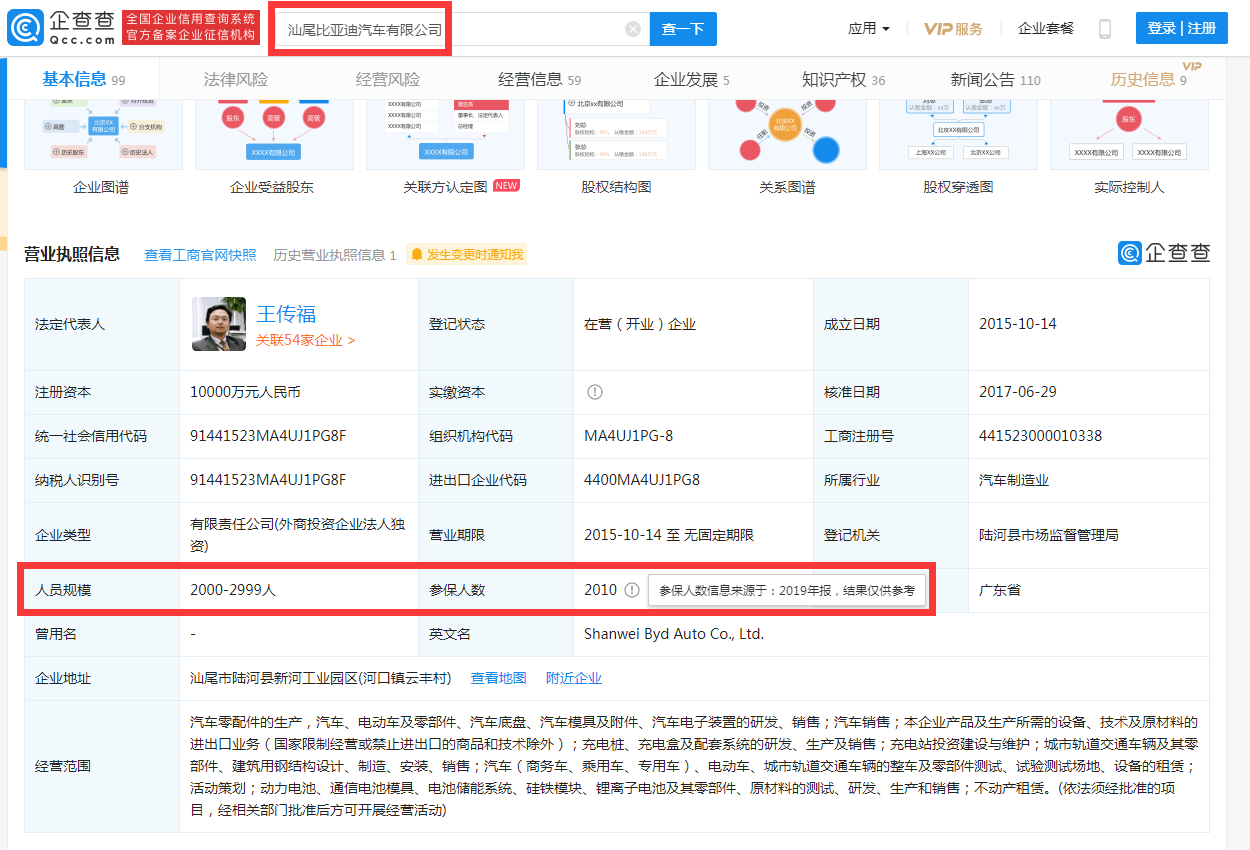Click the mobile phone icon in header
The height and width of the screenshot is (850, 1250).
pyautogui.click(x=1104, y=29)
